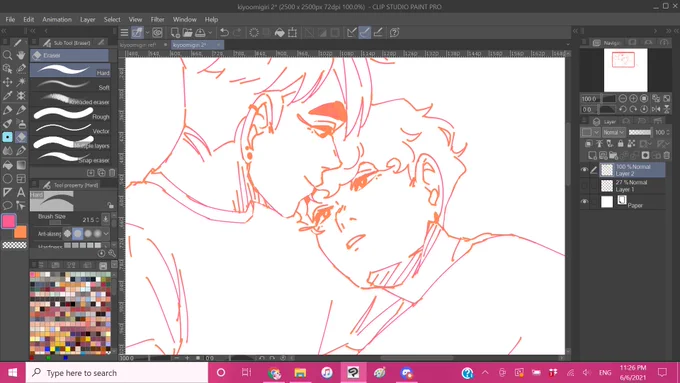
Task: Click the pink main color swatch
Action: click(x=9, y=221)
